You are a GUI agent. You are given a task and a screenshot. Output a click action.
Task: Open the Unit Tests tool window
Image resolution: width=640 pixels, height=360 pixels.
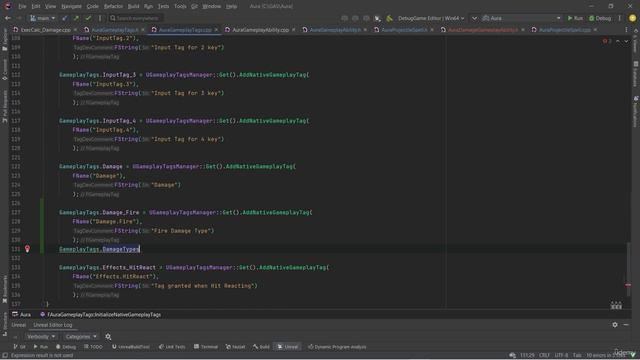[172, 347]
